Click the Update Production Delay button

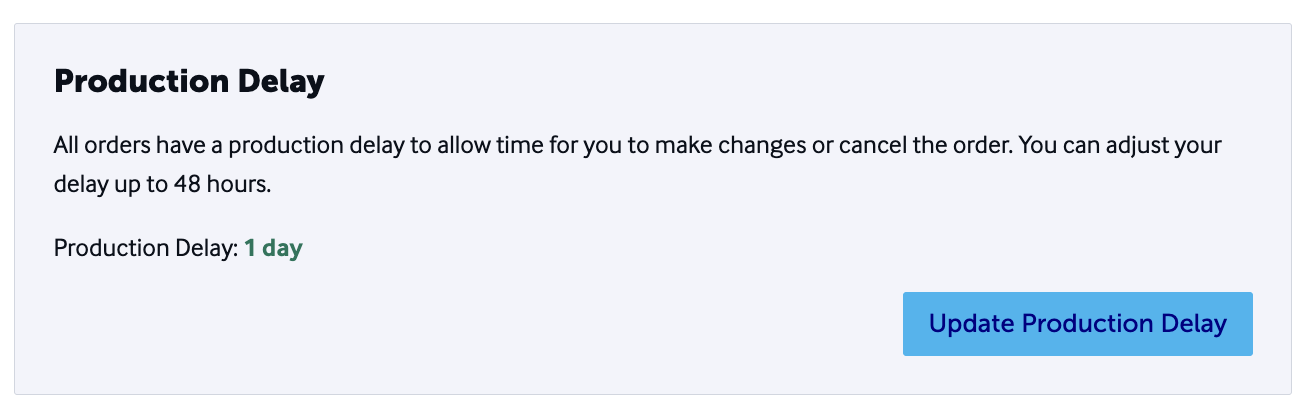[1077, 324]
